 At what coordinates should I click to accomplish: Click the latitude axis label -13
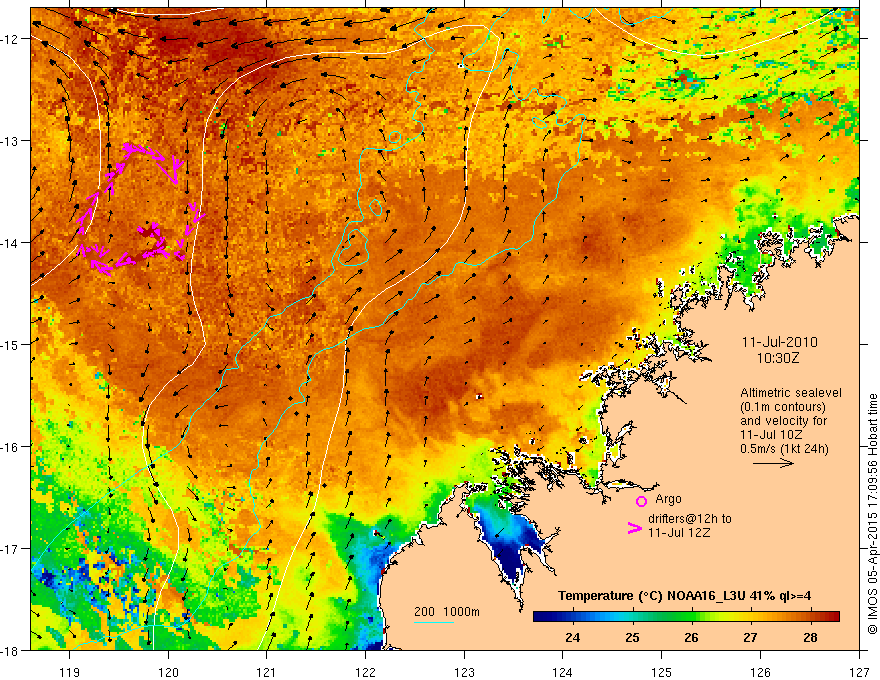click(11, 141)
